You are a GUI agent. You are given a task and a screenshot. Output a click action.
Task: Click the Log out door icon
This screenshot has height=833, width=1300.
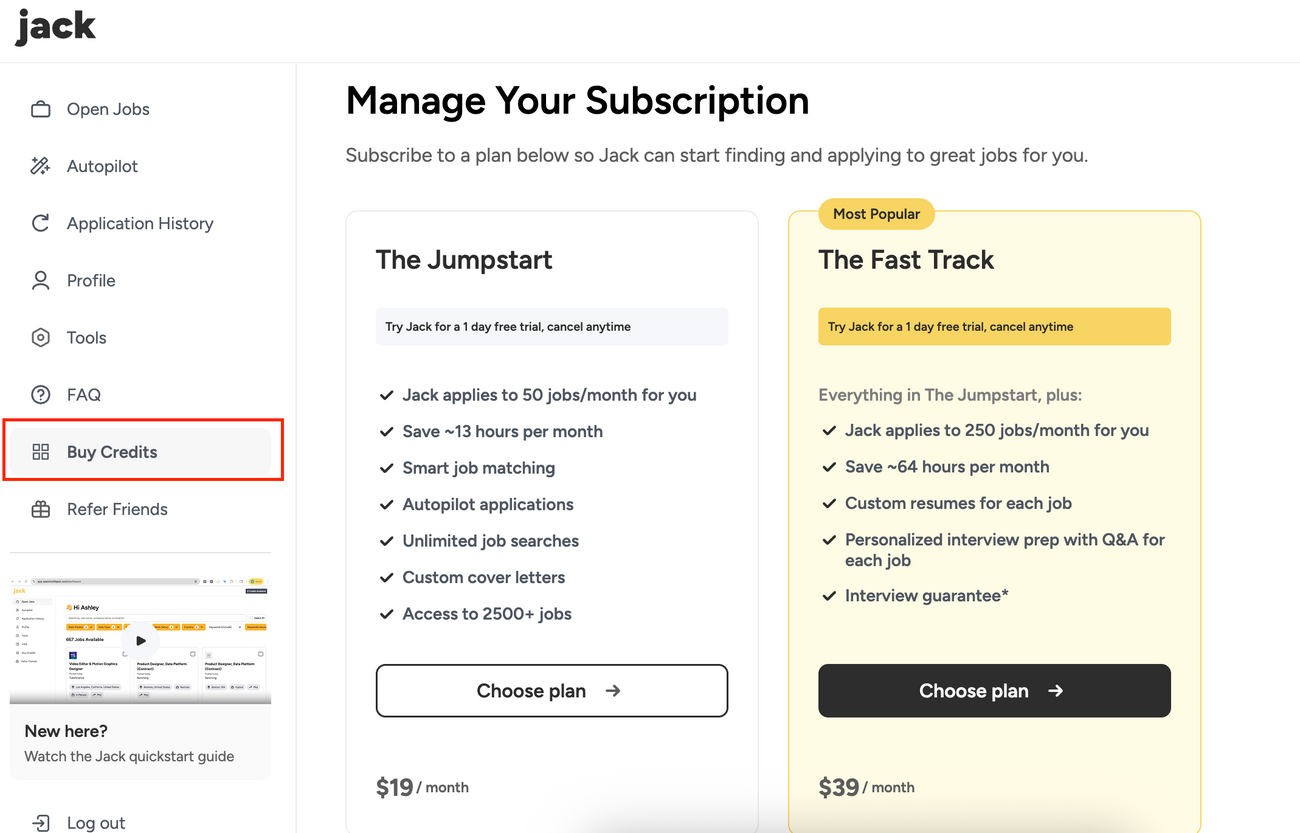click(x=41, y=823)
